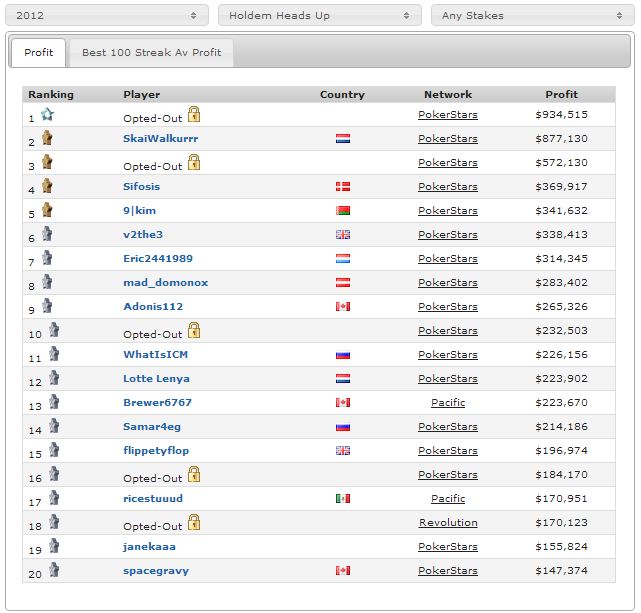Select the Profit tab
641x613 pixels.
point(38,53)
